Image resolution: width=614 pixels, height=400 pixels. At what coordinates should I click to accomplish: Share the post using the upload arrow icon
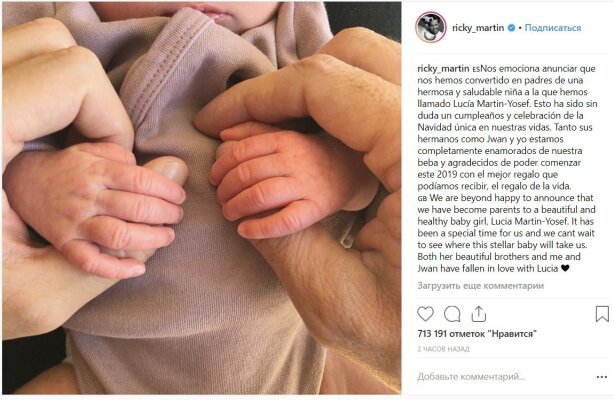coord(479,314)
